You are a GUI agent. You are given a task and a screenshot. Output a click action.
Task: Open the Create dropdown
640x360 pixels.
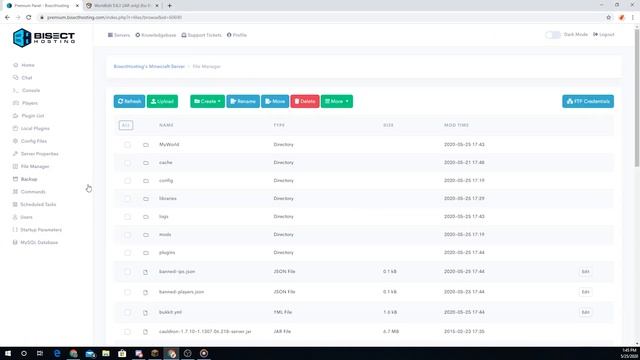207,101
